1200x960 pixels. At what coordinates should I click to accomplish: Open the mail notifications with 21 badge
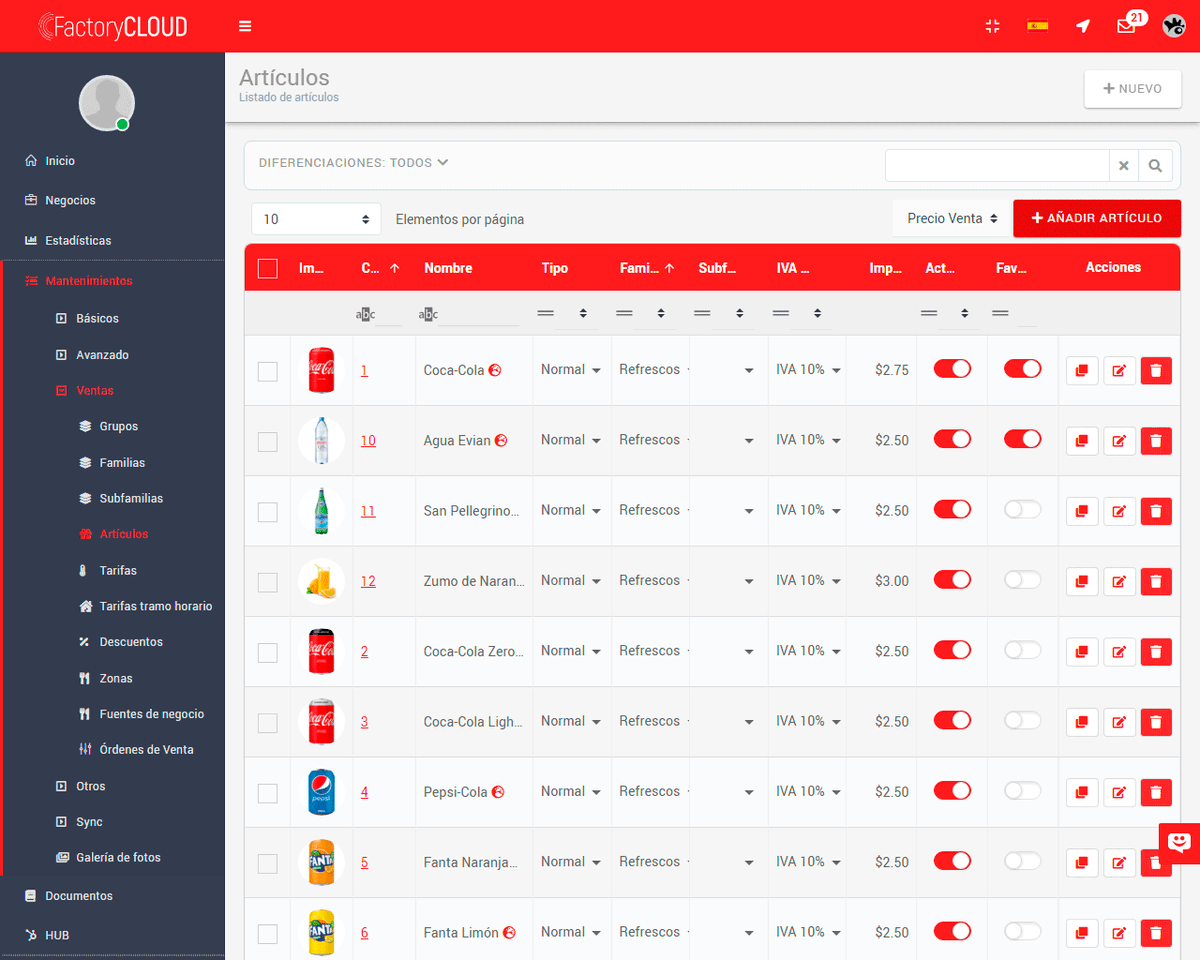pyautogui.click(x=1127, y=26)
